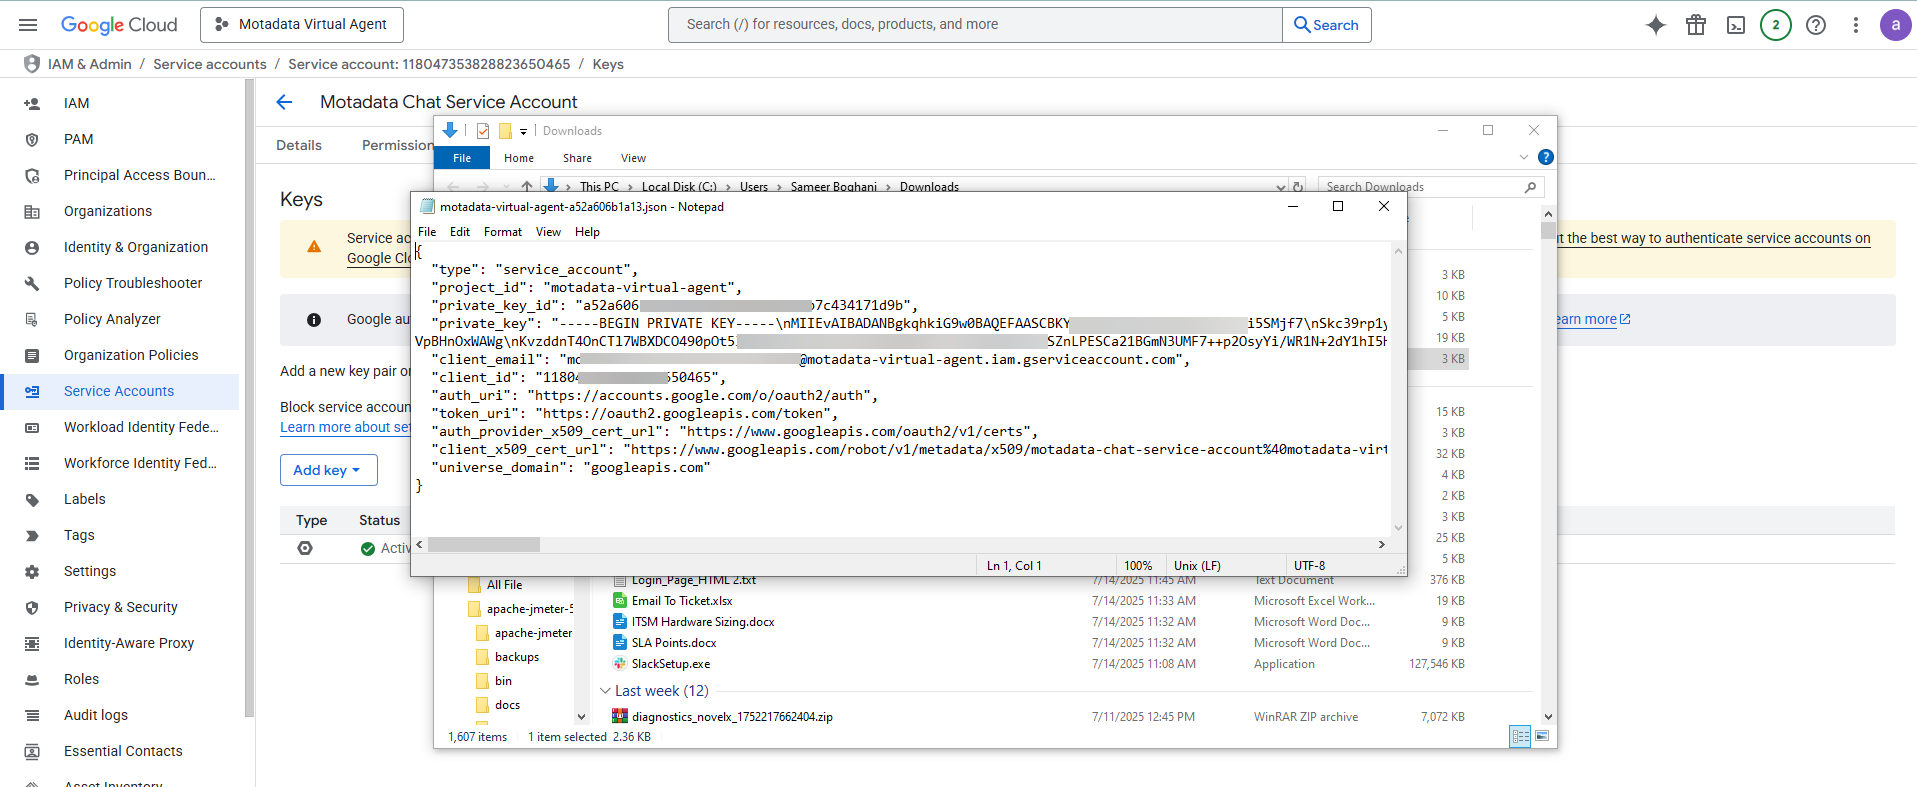The image size is (1917, 787).
Task: Open Notepad Help menu
Action: point(587,232)
